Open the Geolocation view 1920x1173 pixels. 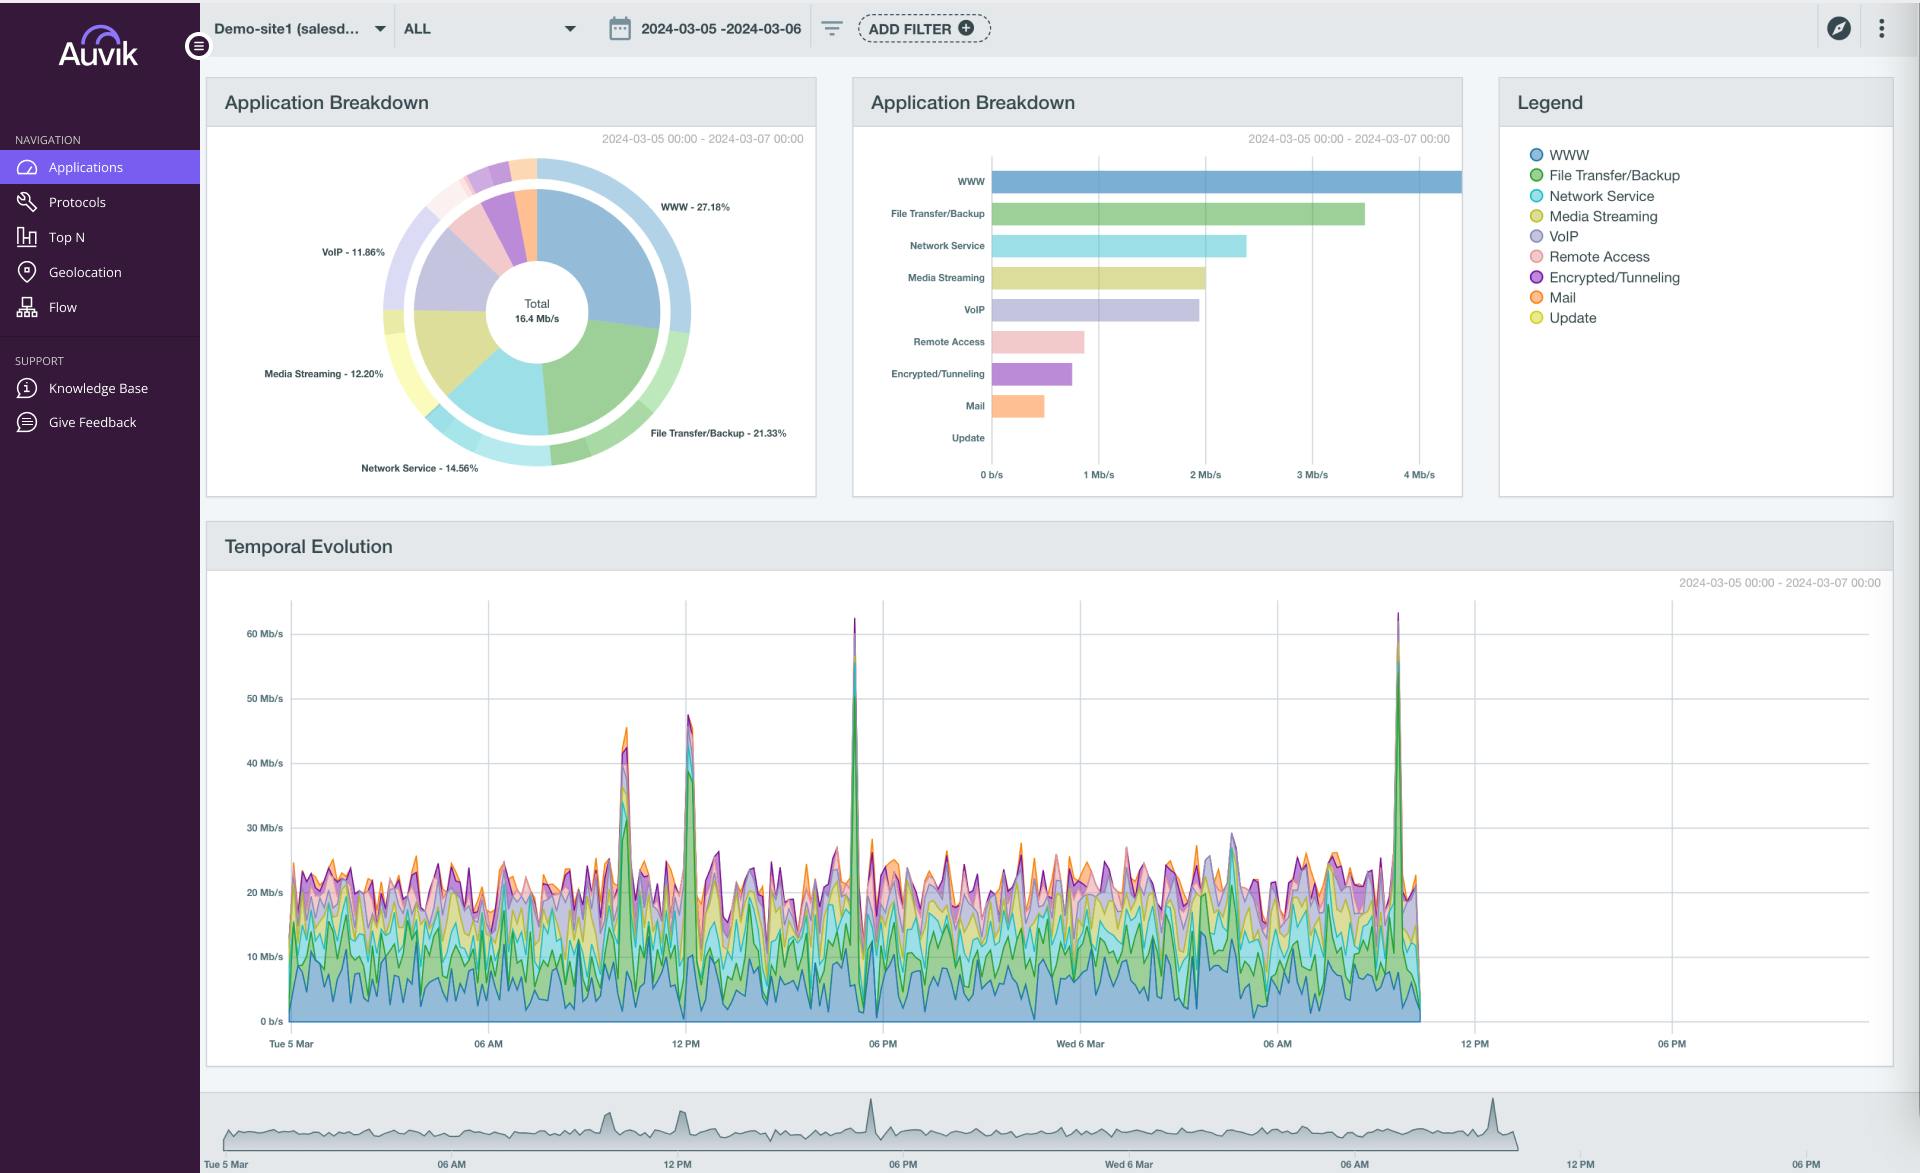point(100,272)
